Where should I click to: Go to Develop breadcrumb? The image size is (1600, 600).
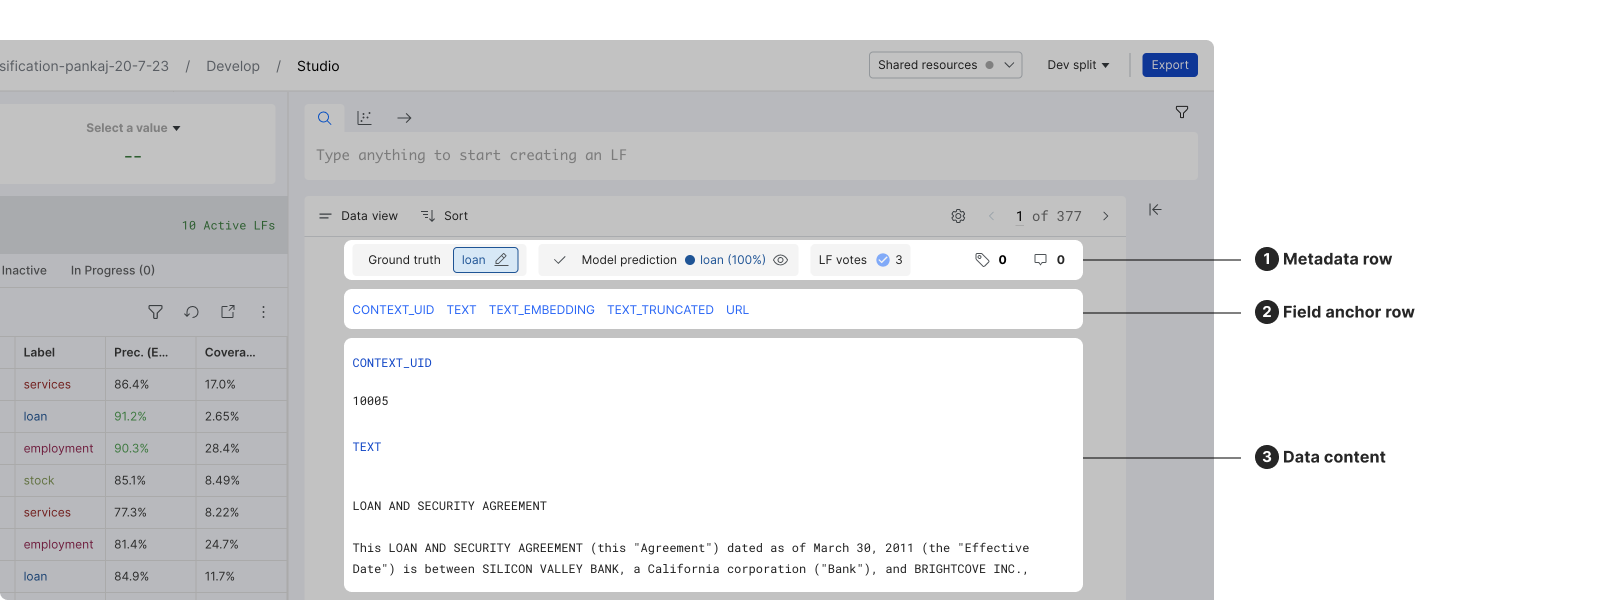click(x=233, y=66)
